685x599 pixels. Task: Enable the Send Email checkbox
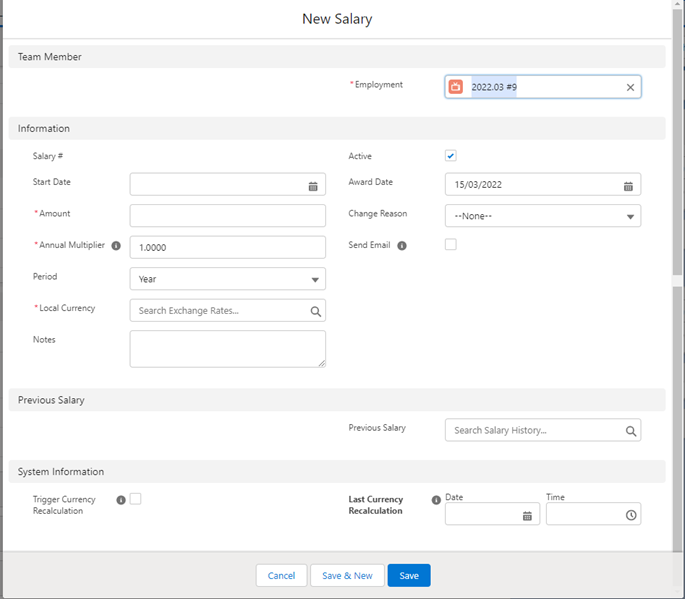pos(451,245)
